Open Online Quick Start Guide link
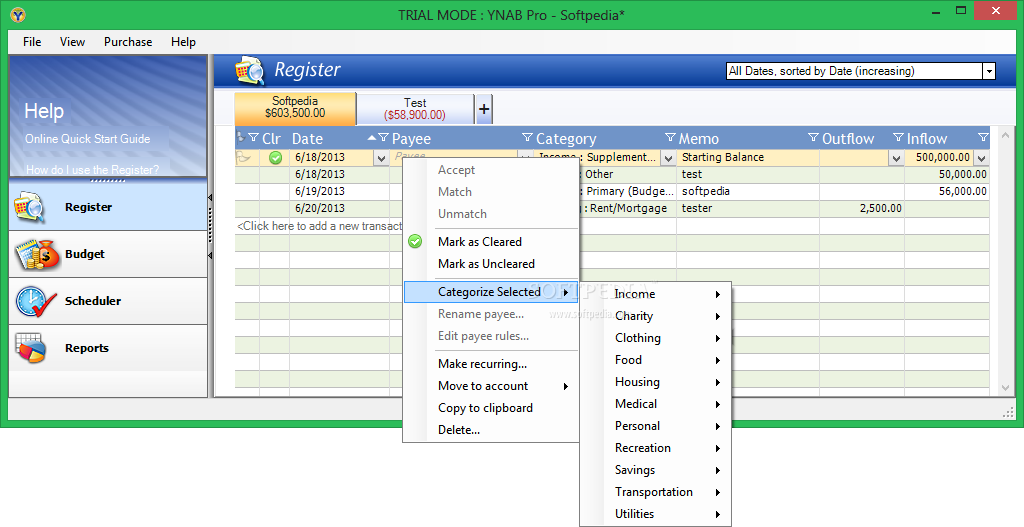Viewport: 1024px width, 527px height. pos(88,139)
